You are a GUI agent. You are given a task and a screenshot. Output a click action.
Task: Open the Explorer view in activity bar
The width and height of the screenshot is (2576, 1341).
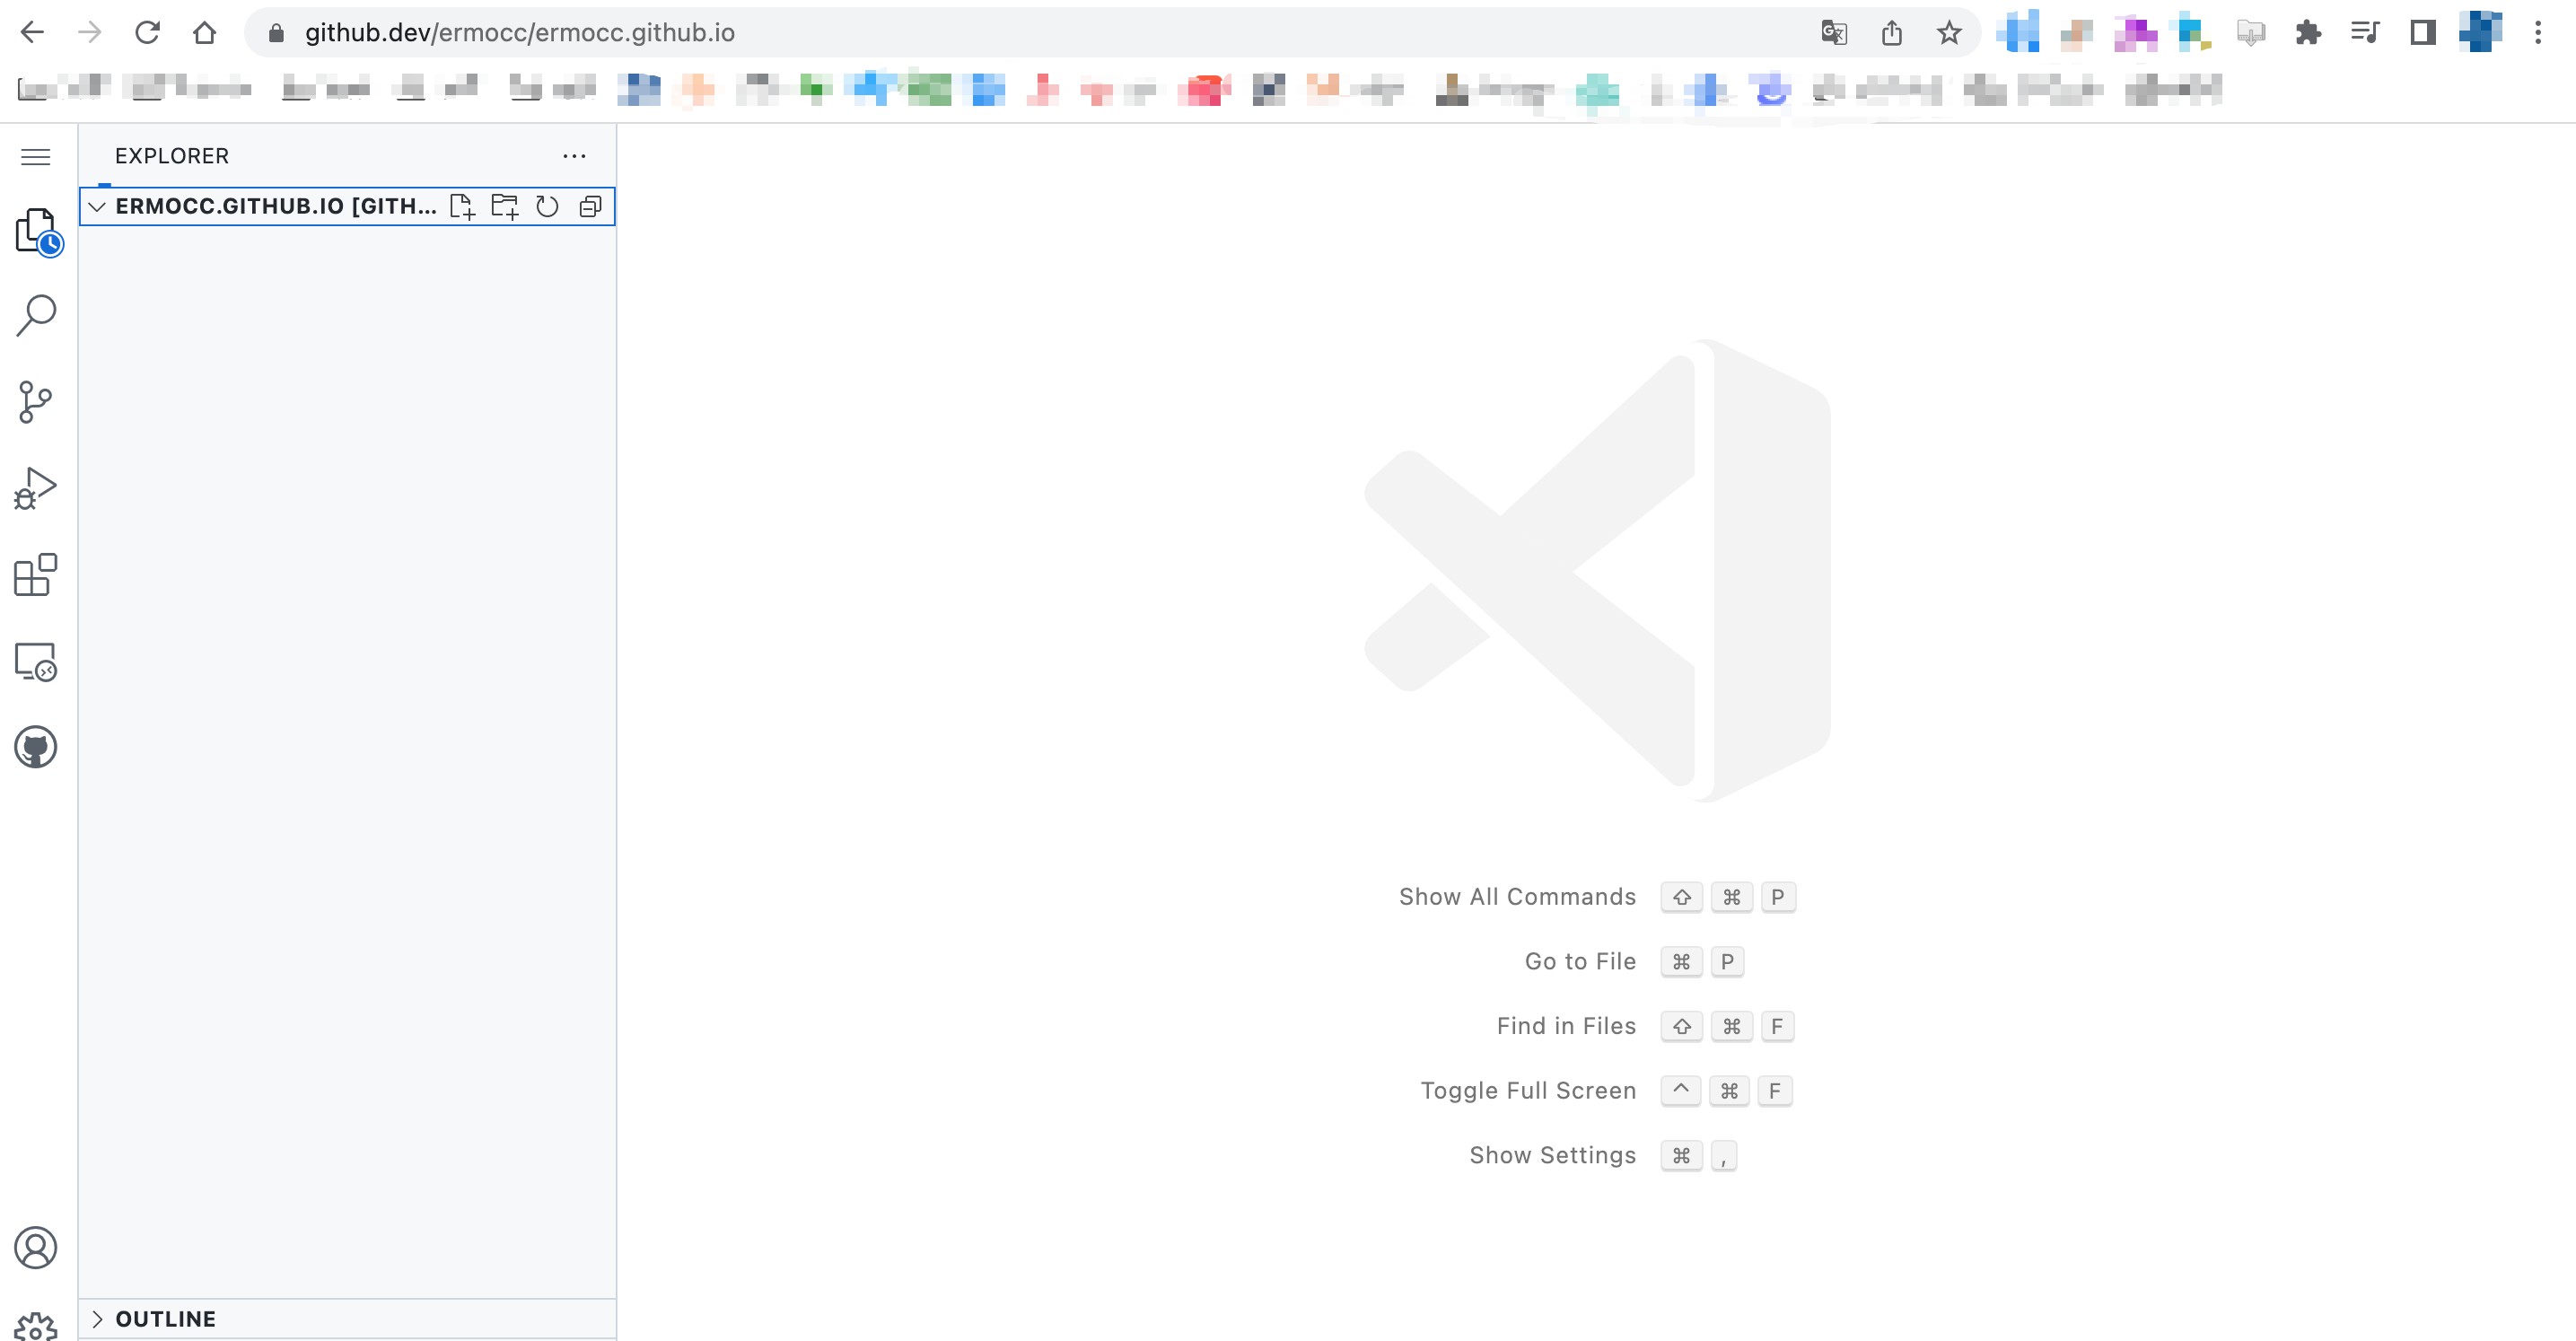pos(38,232)
